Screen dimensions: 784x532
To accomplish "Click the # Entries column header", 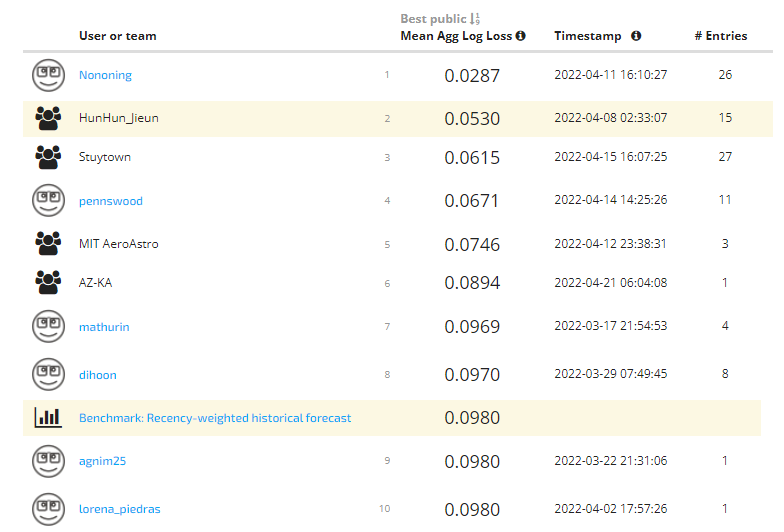I will [x=720, y=36].
